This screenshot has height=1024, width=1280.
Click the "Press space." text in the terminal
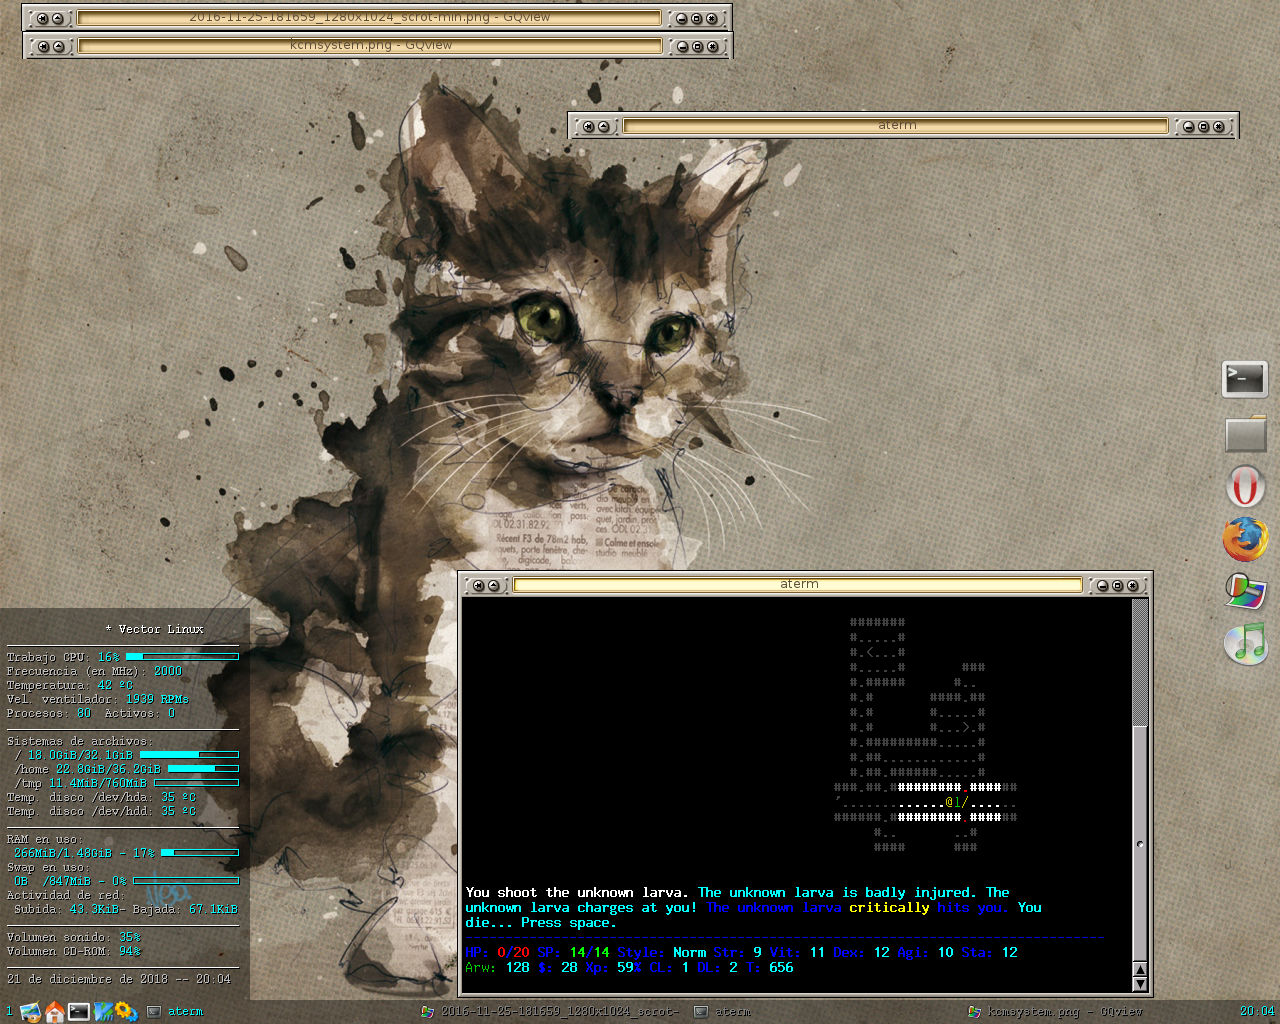(x=569, y=923)
